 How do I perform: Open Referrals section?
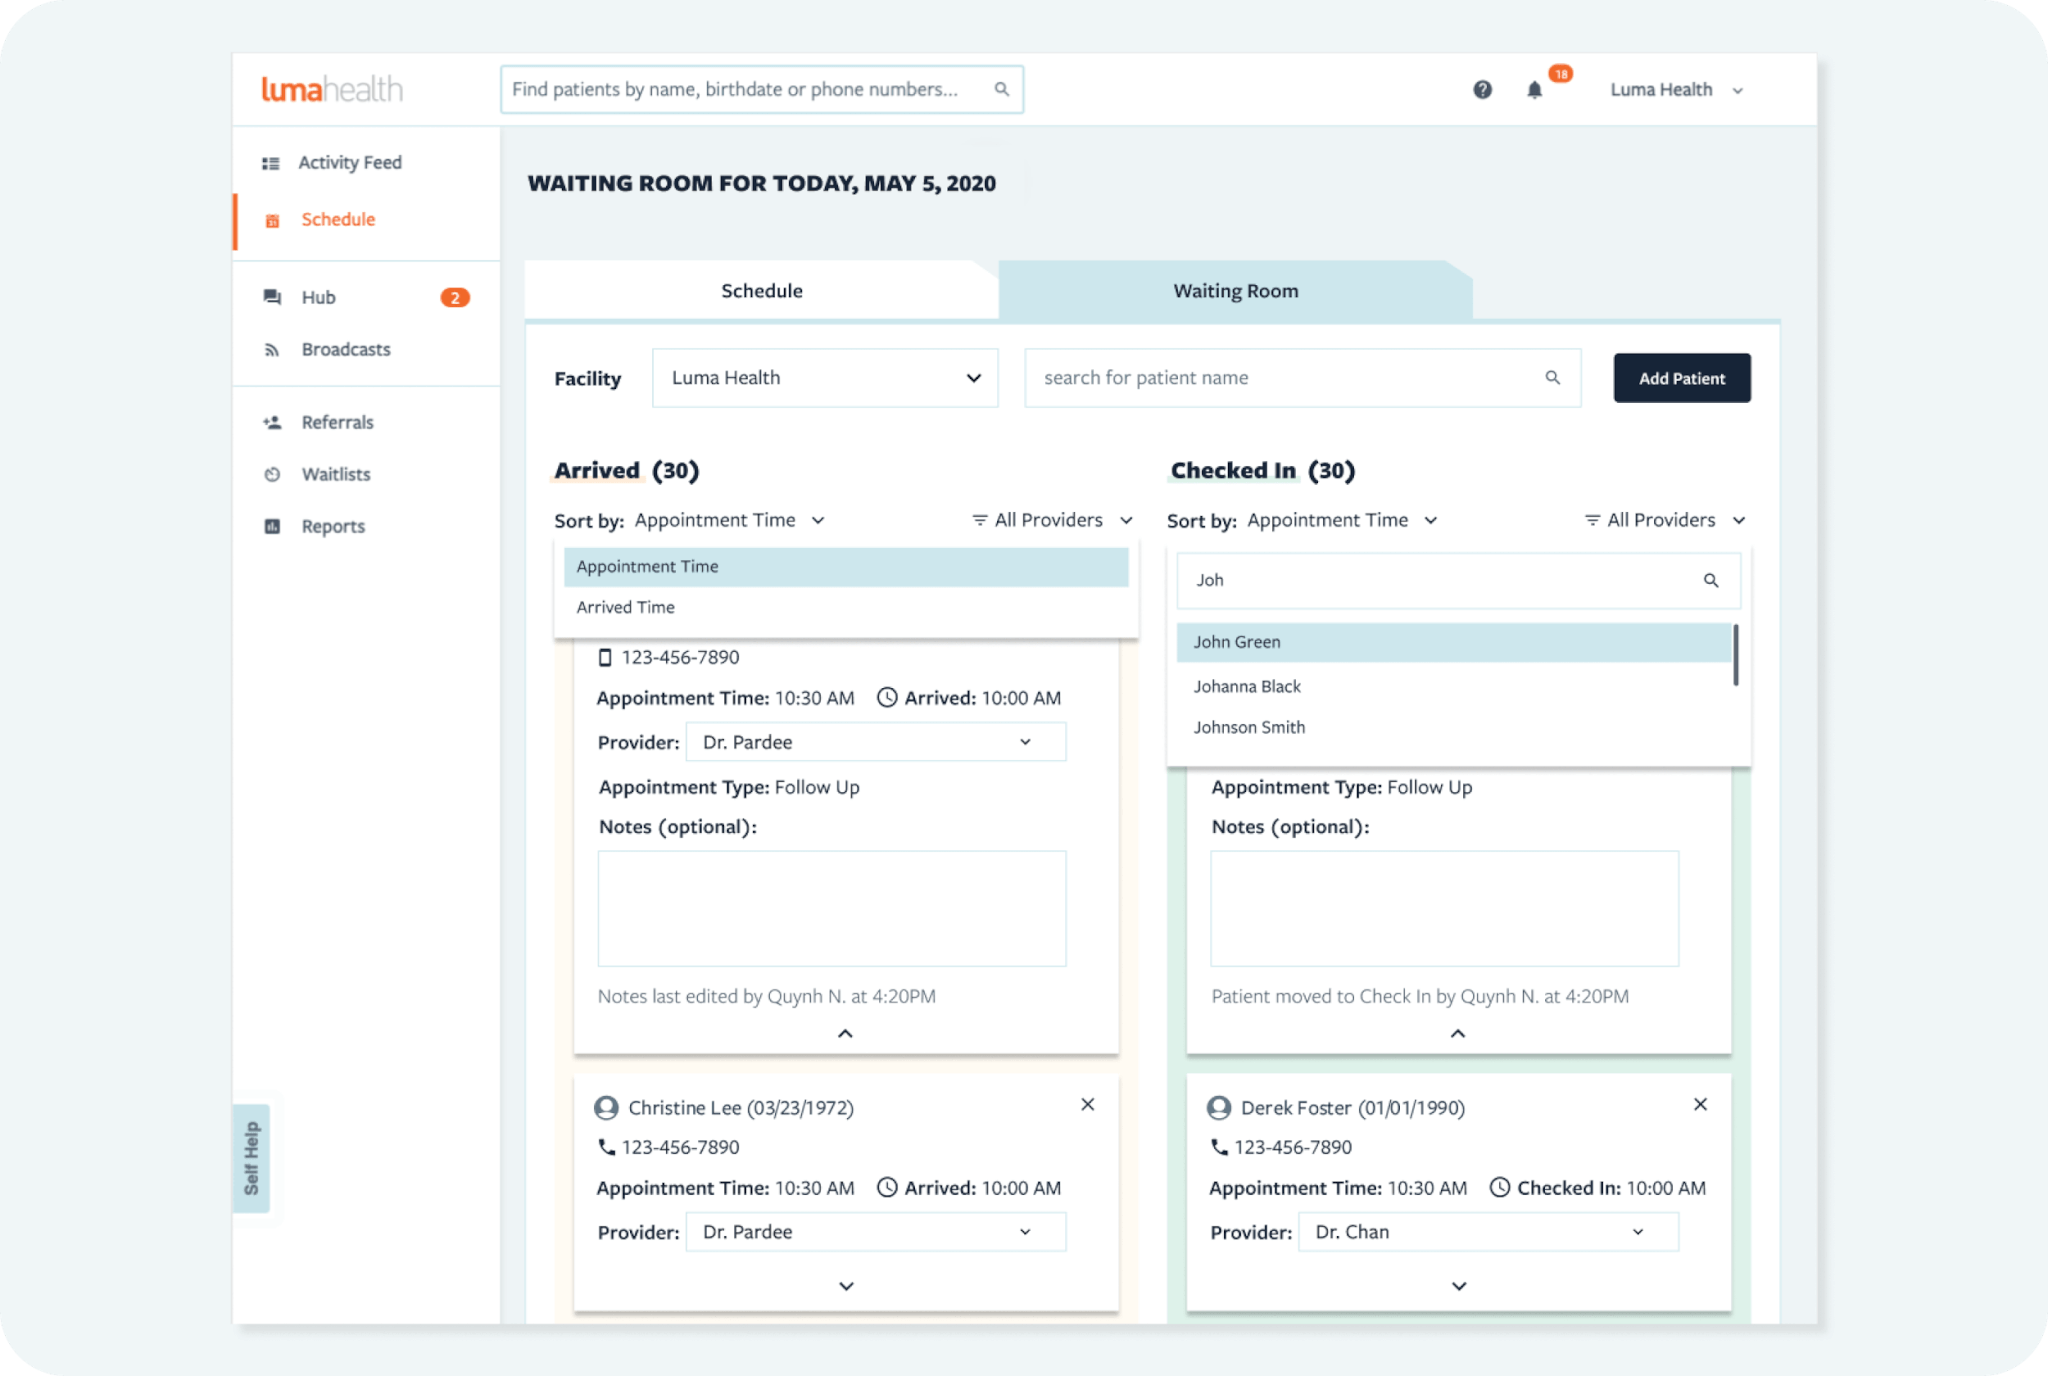coord(337,422)
